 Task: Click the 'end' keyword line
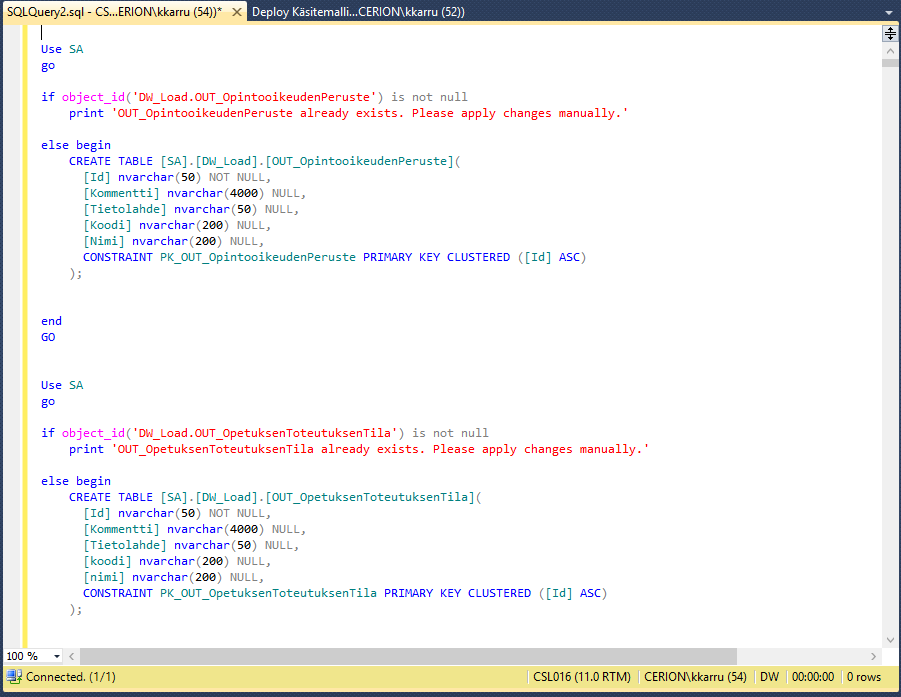(x=51, y=321)
